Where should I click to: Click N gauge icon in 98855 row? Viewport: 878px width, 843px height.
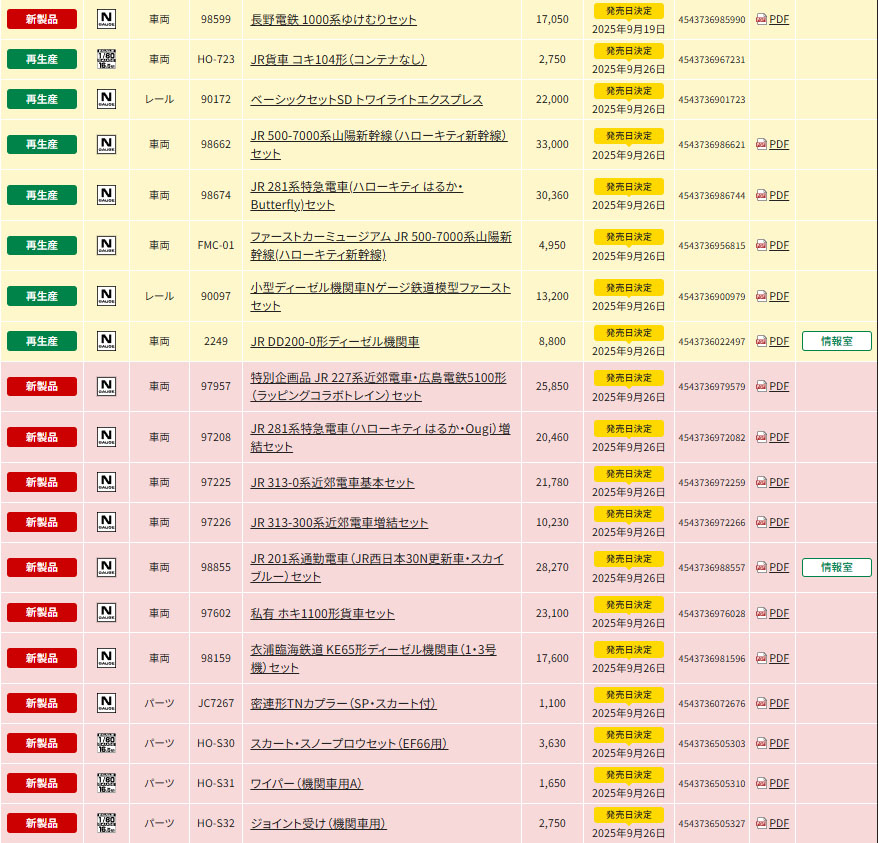coord(106,567)
